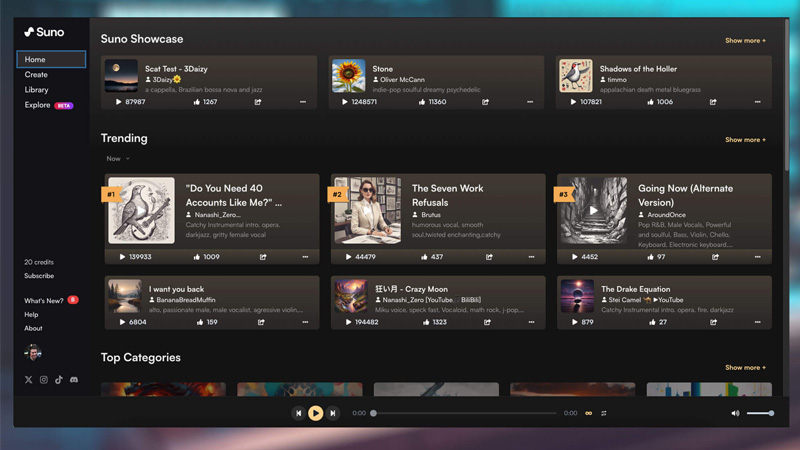The width and height of the screenshot is (800, 450).
Task: Share Going Now (Alternate Version)
Action: 715,257
